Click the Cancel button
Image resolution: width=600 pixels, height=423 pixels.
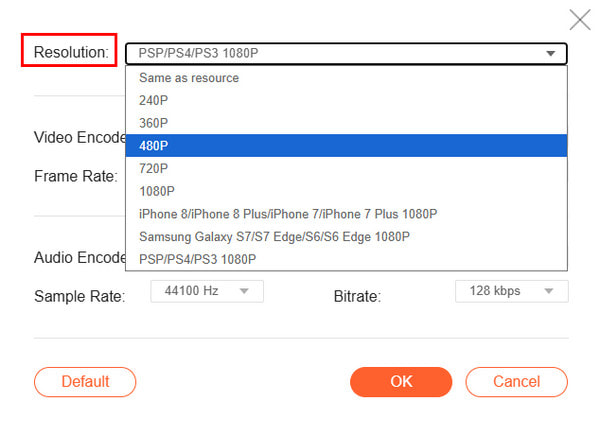tap(517, 381)
